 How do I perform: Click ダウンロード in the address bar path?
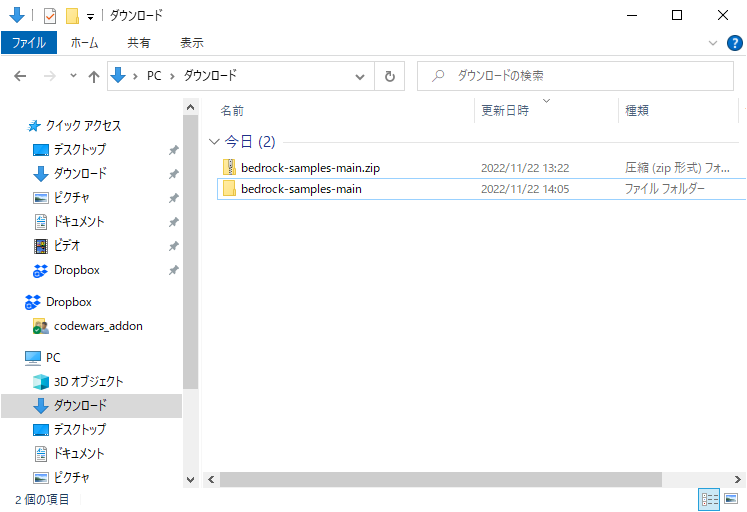pyautogui.click(x=210, y=76)
